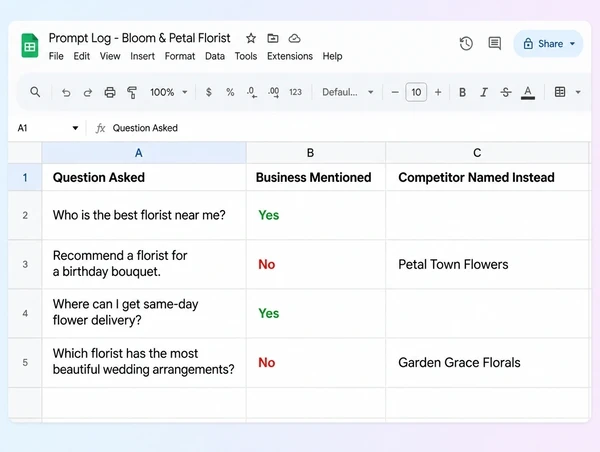This screenshot has height=452, width=600.
Task: Open the Google Sheets home icon
Action: (29, 46)
